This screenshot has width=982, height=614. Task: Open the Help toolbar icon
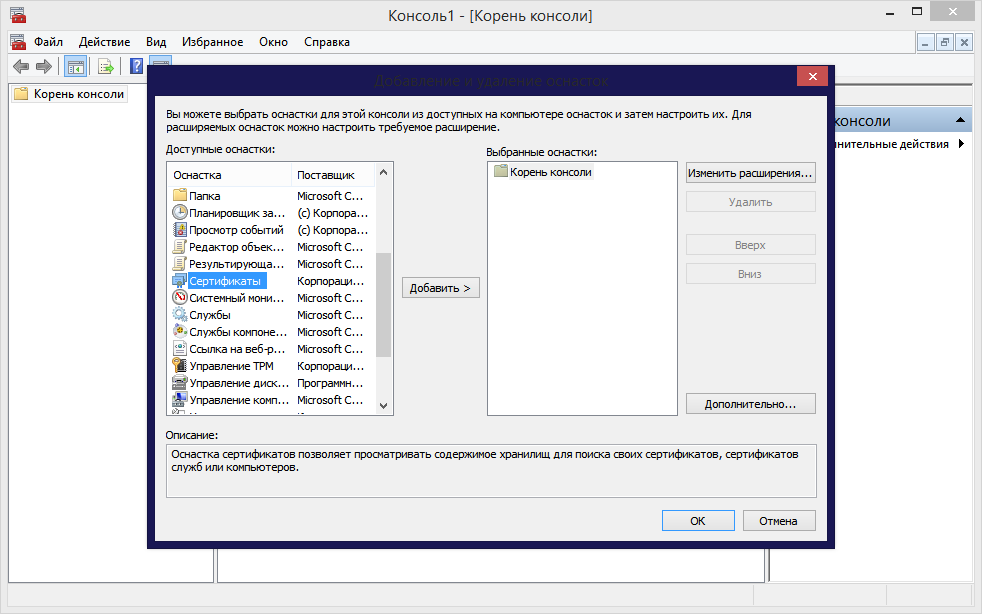point(136,66)
